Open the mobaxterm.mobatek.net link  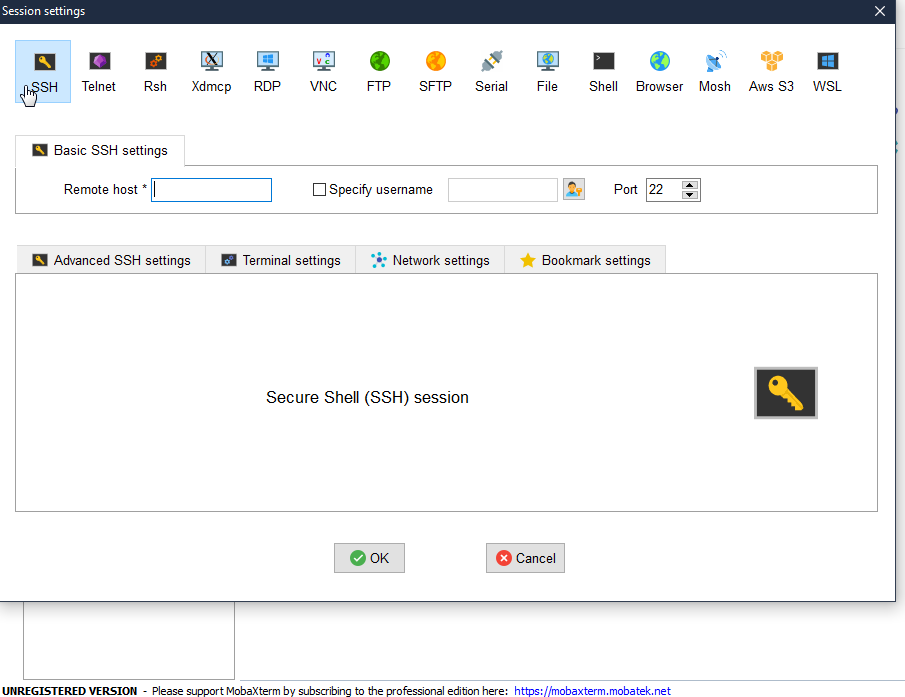tap(592, 690)
